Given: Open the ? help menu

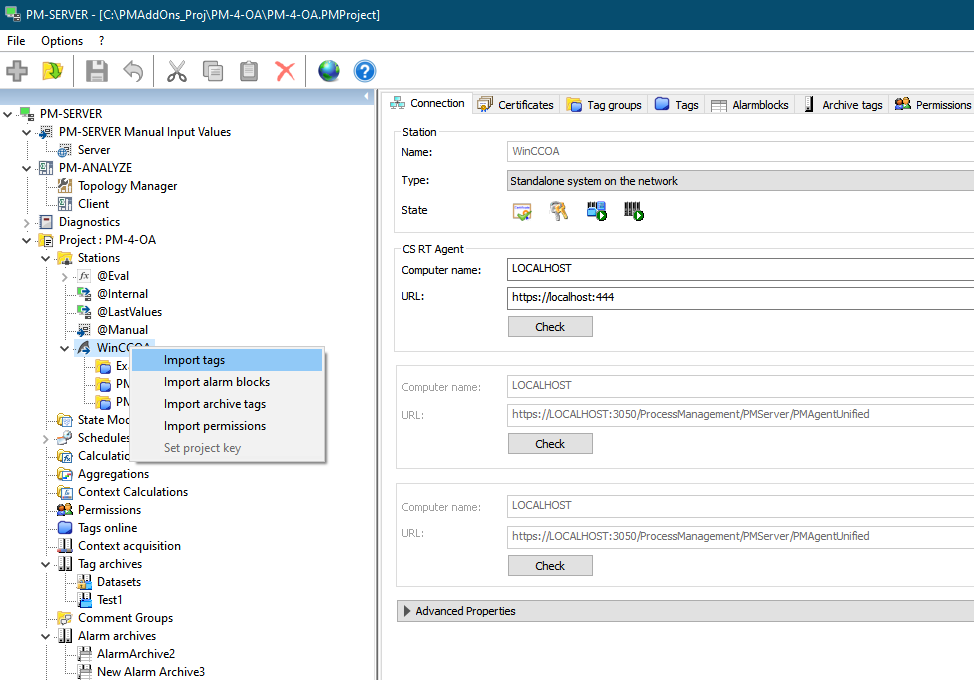Looking at the screenshot, I should pos(101,41).
